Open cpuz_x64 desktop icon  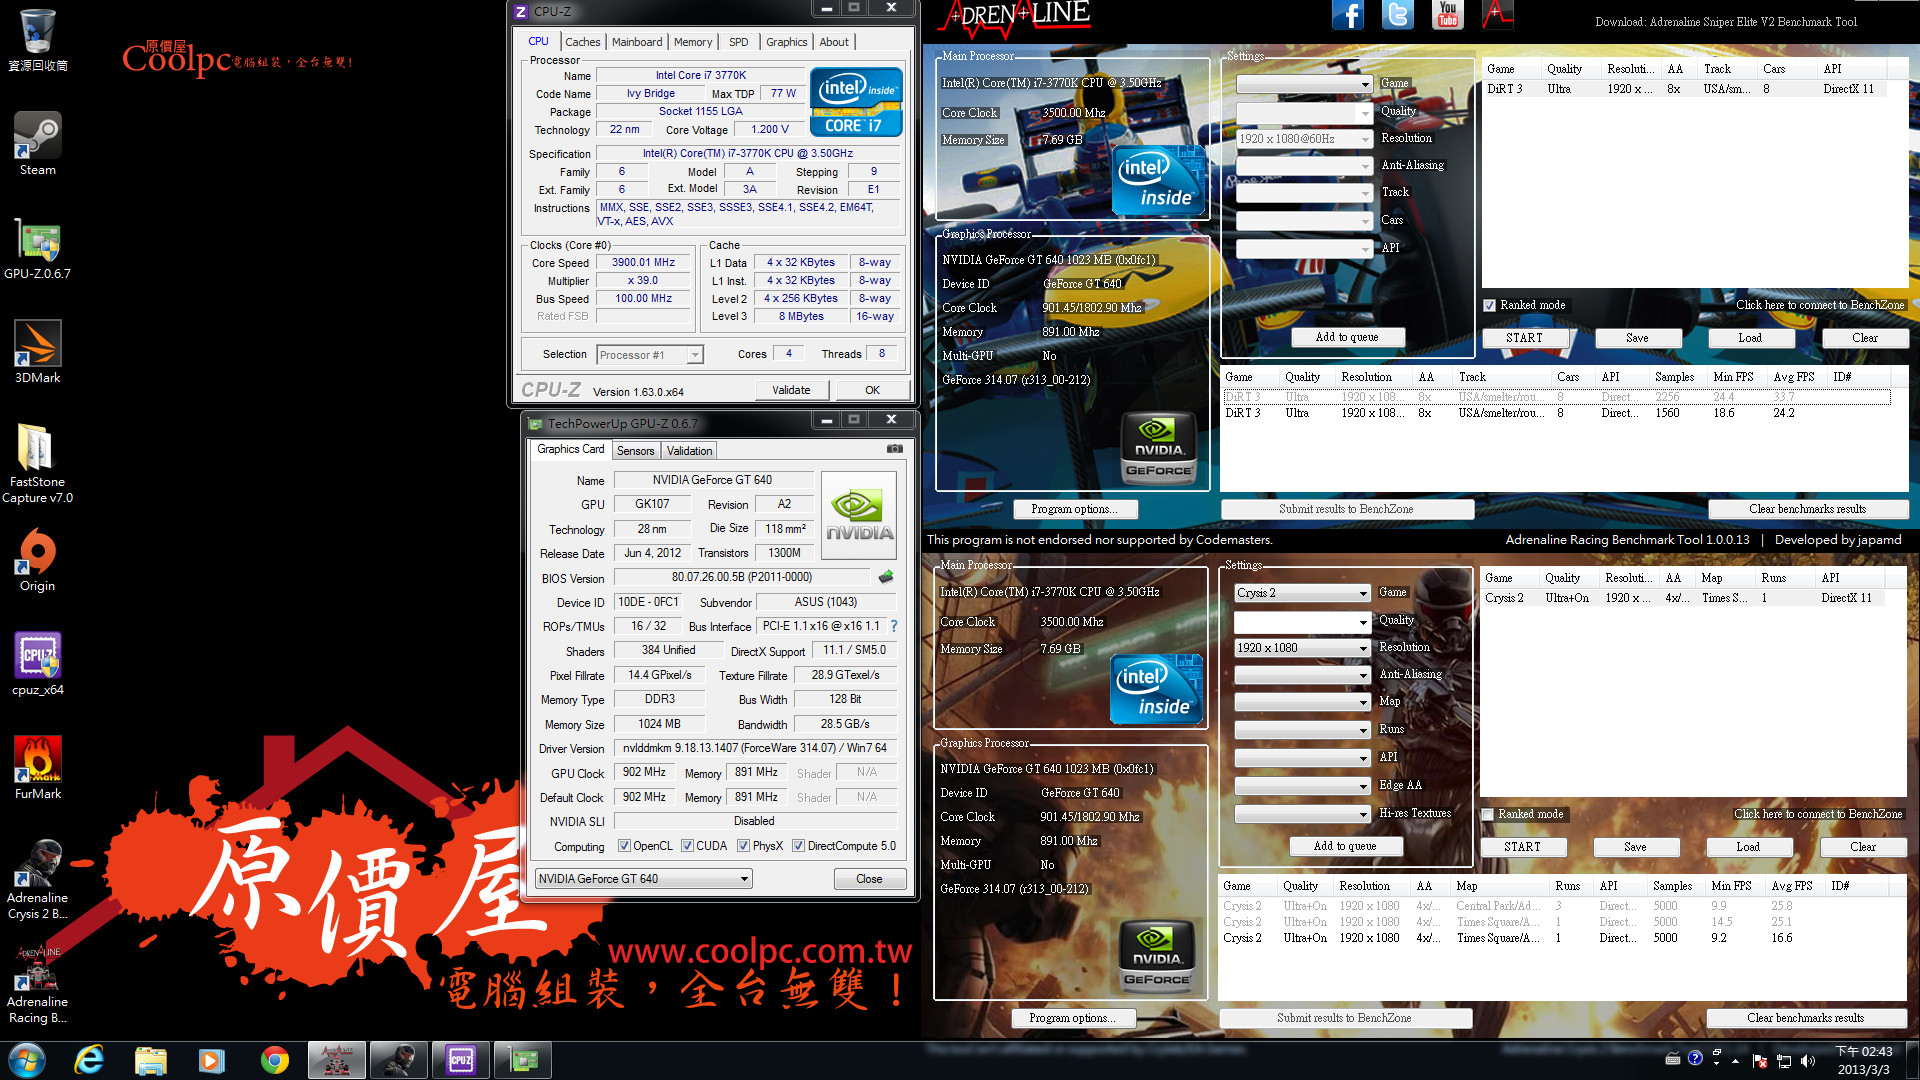pyautogui.click(x=37, y=663)
